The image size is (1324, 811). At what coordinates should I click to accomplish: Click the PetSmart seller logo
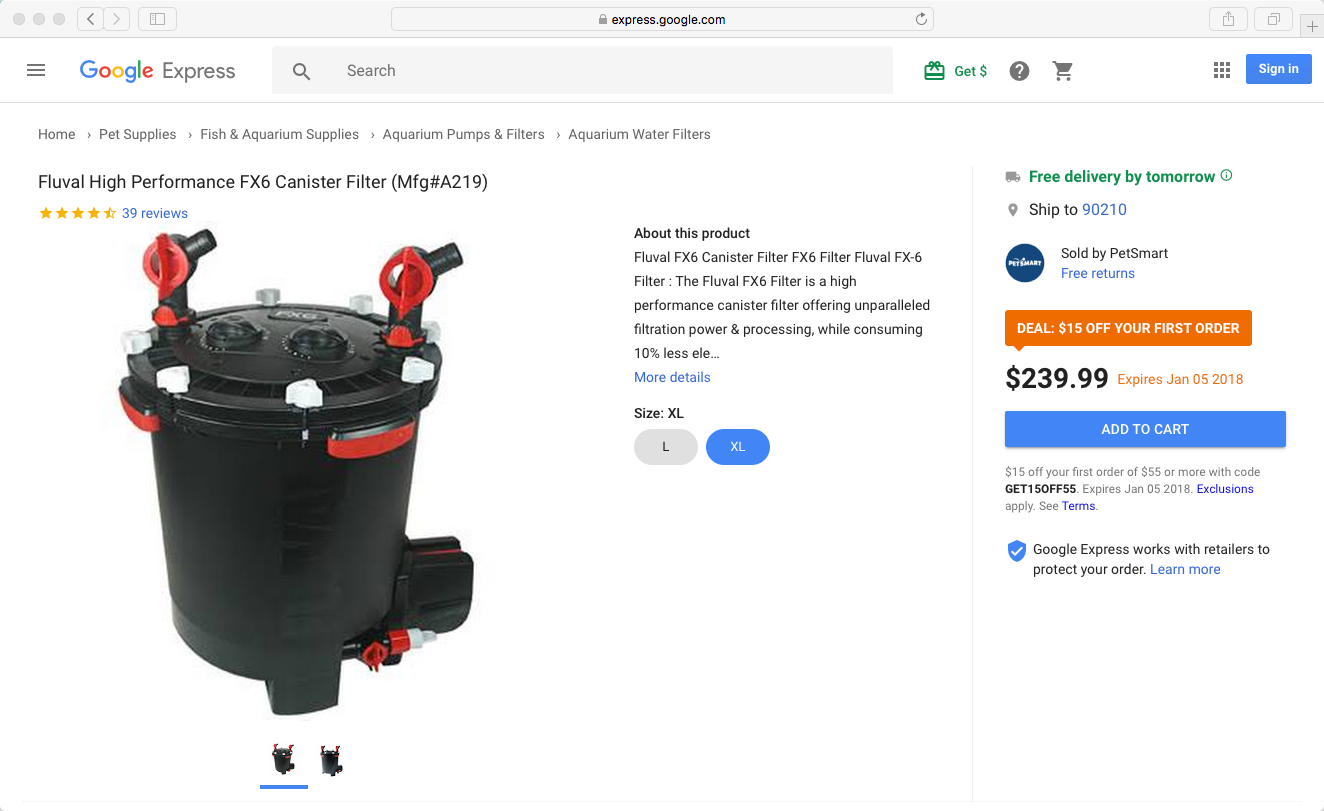pos(1025,263)
